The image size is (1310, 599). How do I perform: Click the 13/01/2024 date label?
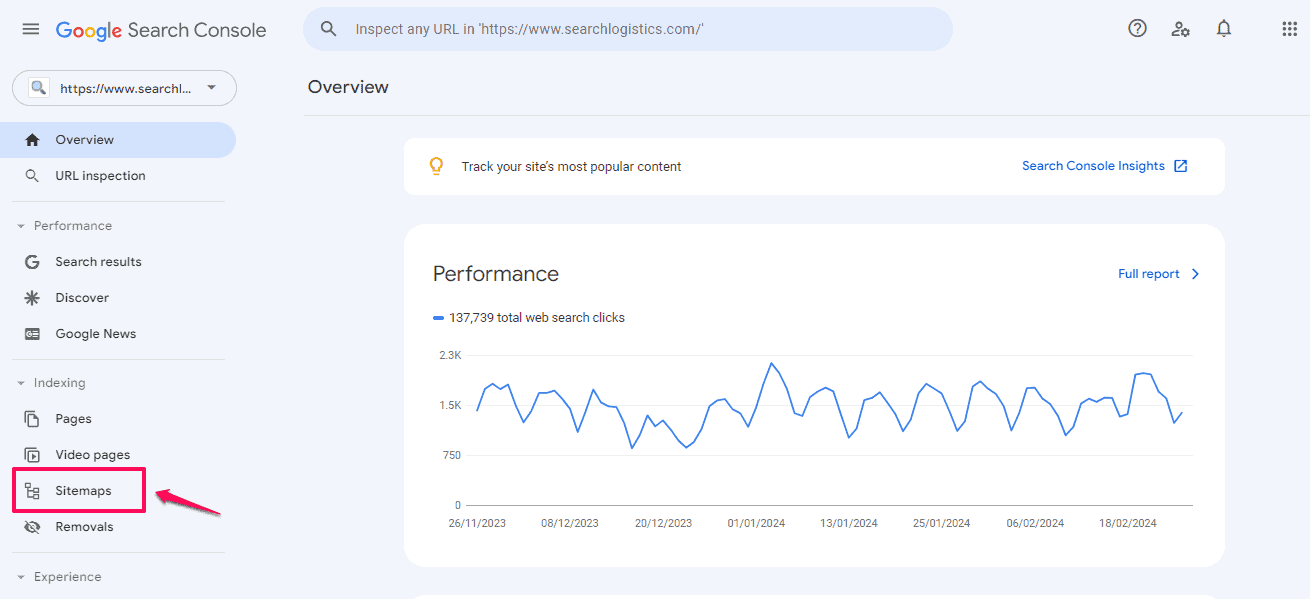[849, 523]
